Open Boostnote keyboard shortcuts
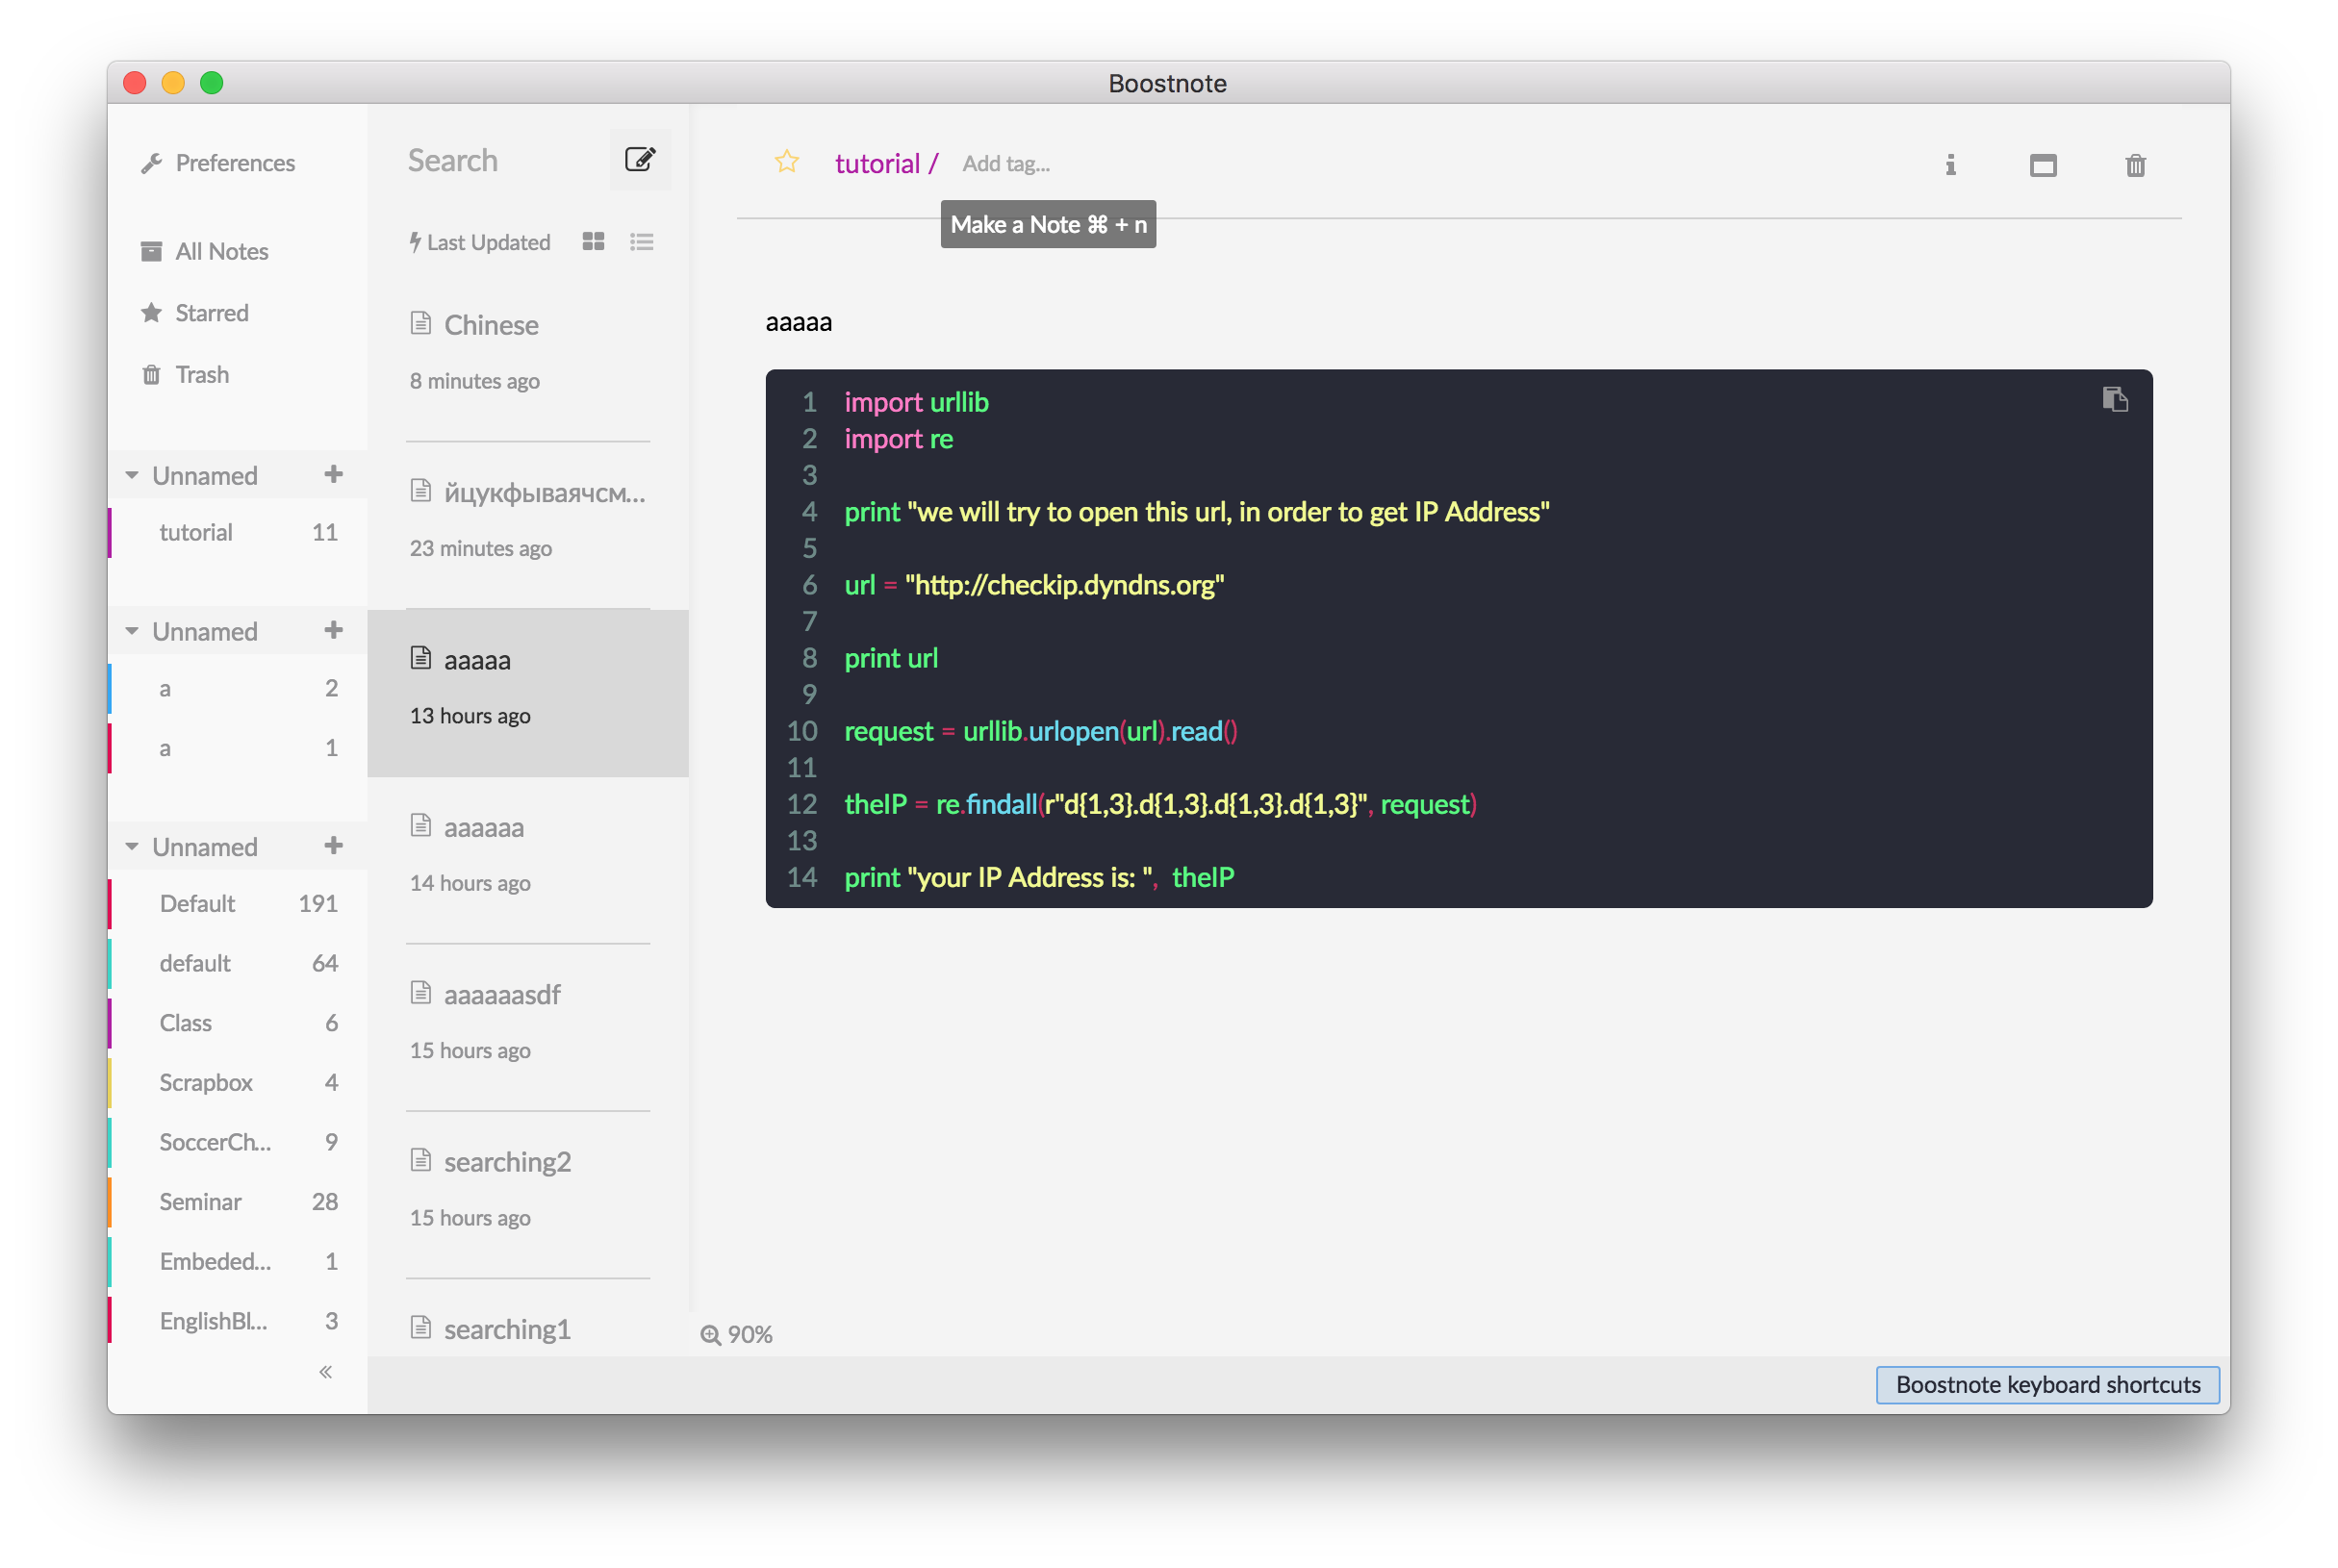Screen dimensions: 2338x1568 (x=2047, y=1384)
